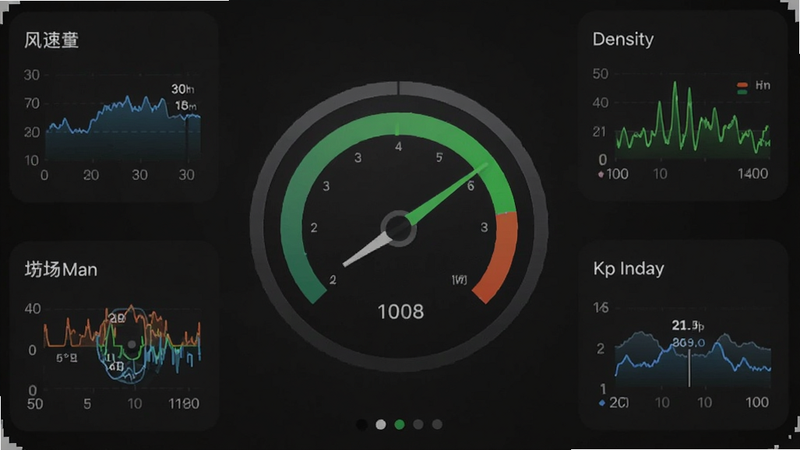Screen dimensions: 800x450
Task: Click the top marker of gauge outer ring
Action: pos(398,87)
